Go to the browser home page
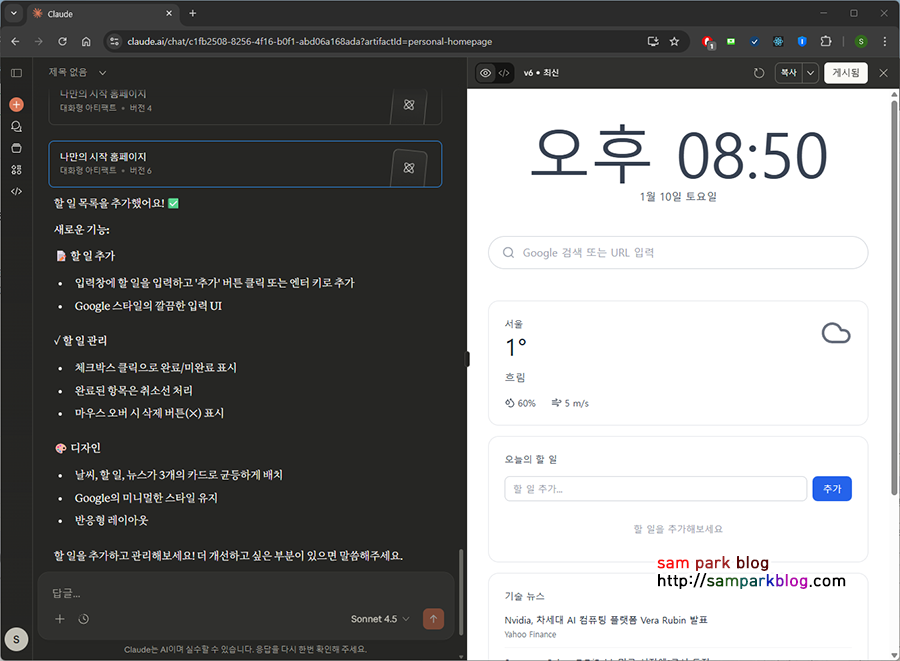 click(86, 41)
